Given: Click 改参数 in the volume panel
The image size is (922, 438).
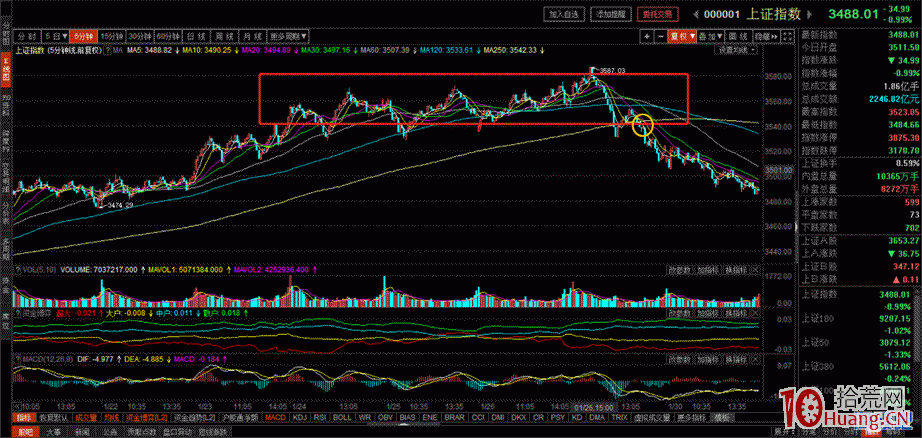Looking at the screenshot, I should point(679,269).
